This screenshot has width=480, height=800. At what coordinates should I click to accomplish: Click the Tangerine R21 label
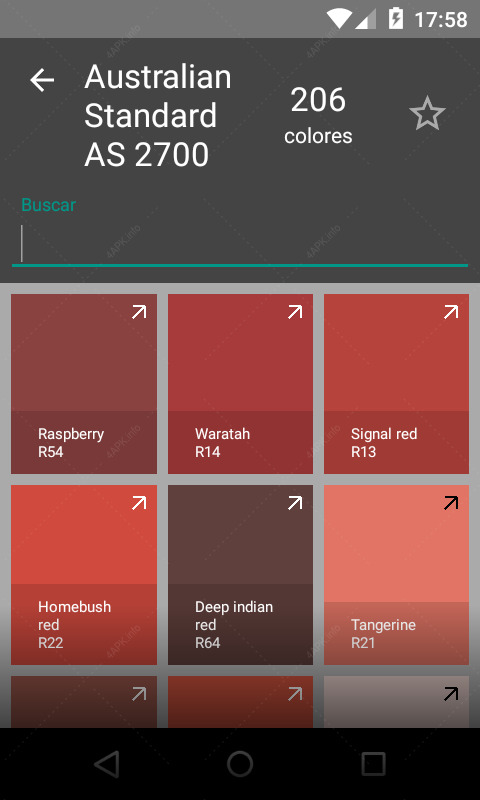[383, 634]
